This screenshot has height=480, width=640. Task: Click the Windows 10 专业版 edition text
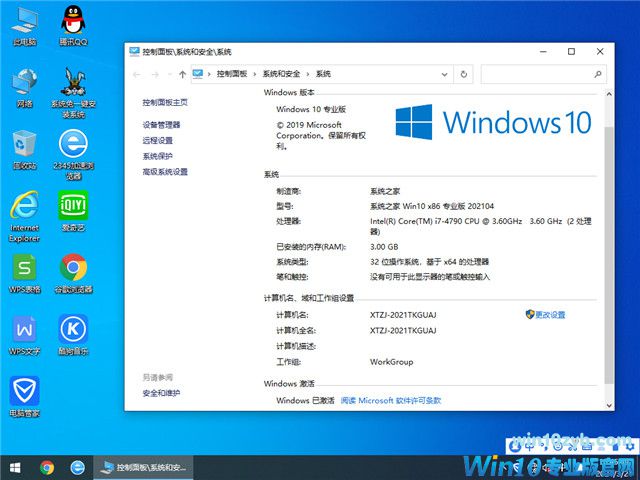(x=311, y=109)
